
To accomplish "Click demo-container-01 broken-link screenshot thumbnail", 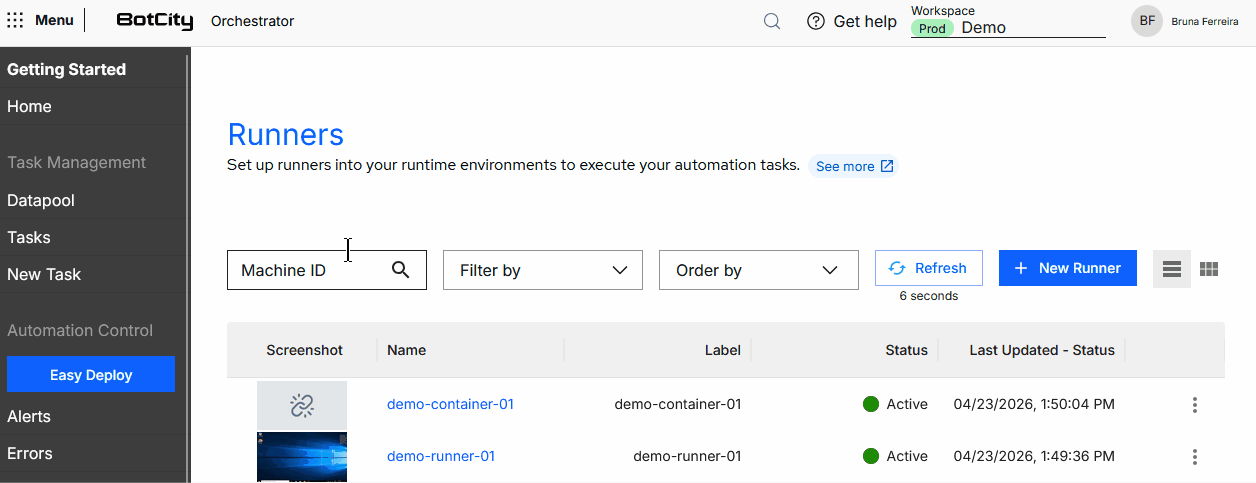I will coord(302,405).
